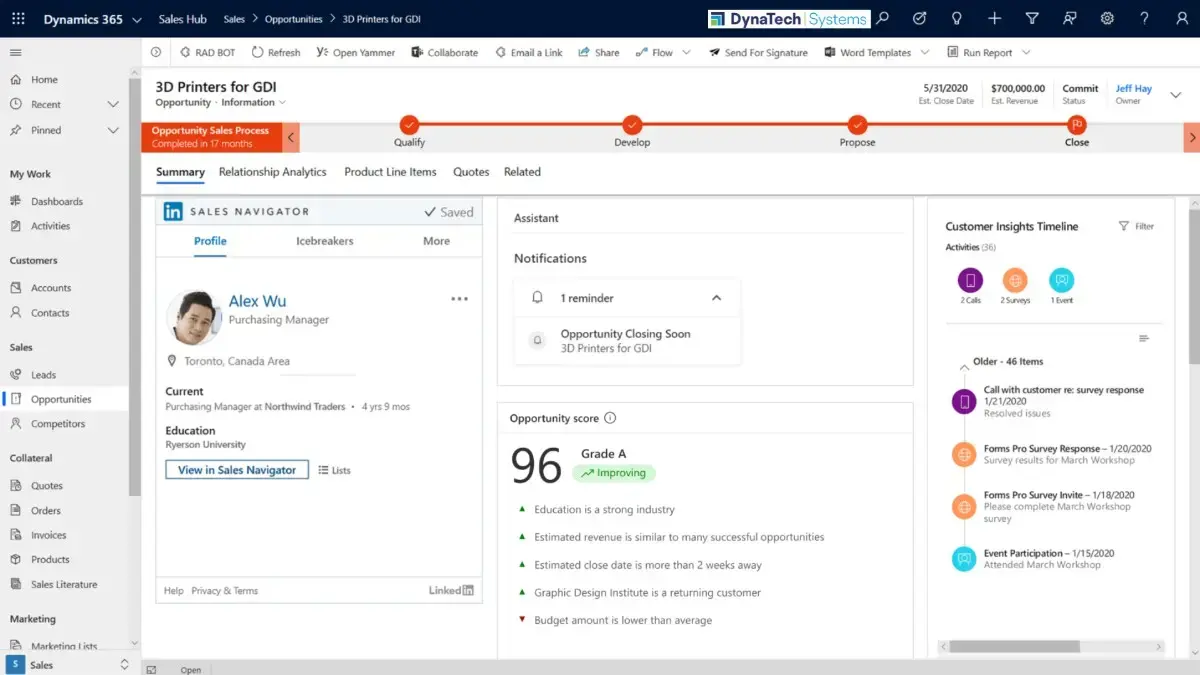Advance with the process bar right arrow
The height and width of the screenshot is (675, 1200).
(1192, 137)
